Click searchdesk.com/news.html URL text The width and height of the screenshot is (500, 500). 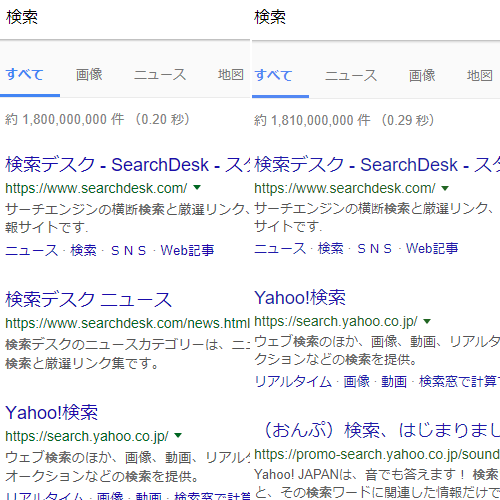click(127, 323)
